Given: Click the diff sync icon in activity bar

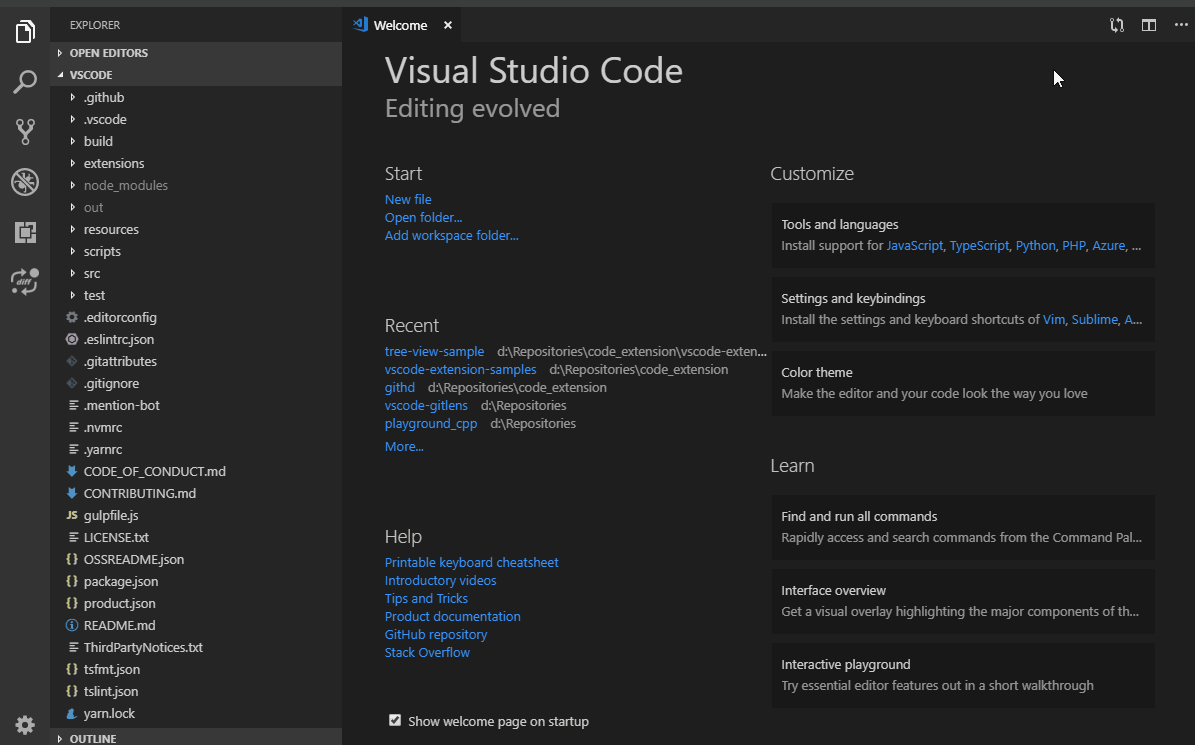Looking at the screenshot, I should pos(25,282).
